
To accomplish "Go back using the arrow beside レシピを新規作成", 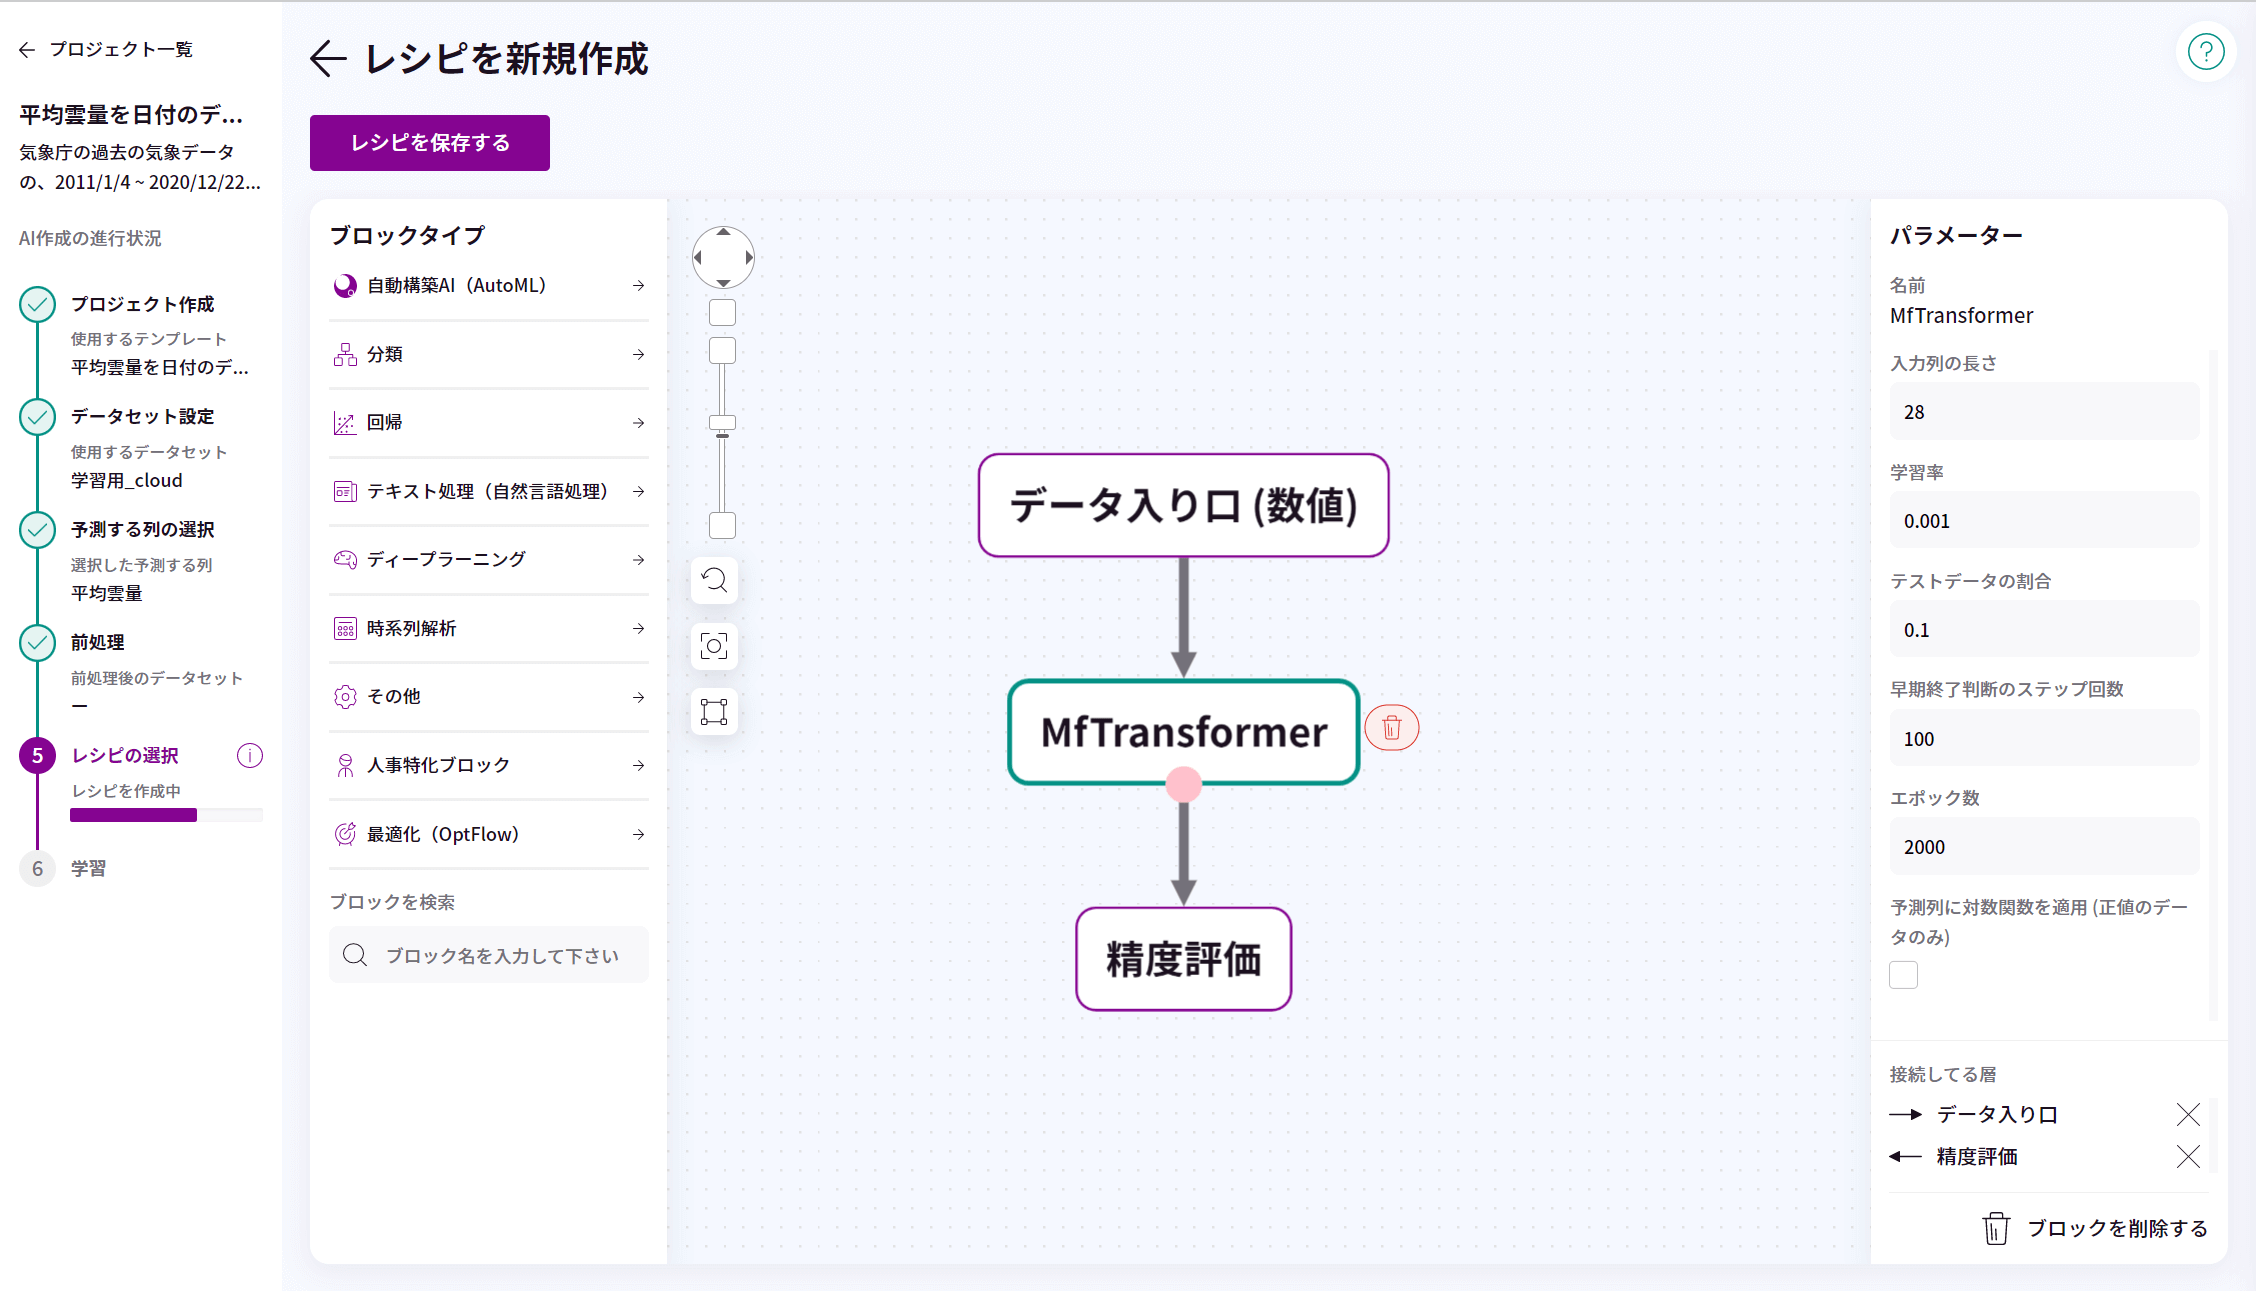I will tap(328, 59).
